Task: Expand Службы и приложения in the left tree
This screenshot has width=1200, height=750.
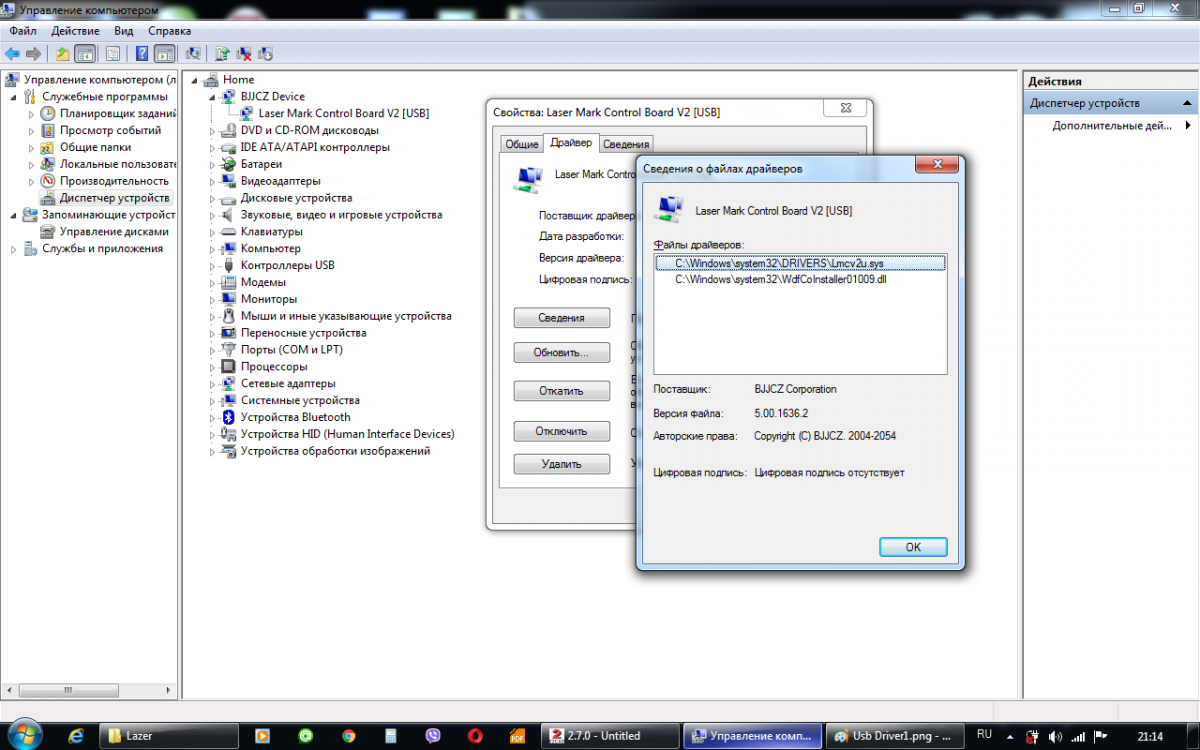Action: pyautogui.click(x=14, y=249)
